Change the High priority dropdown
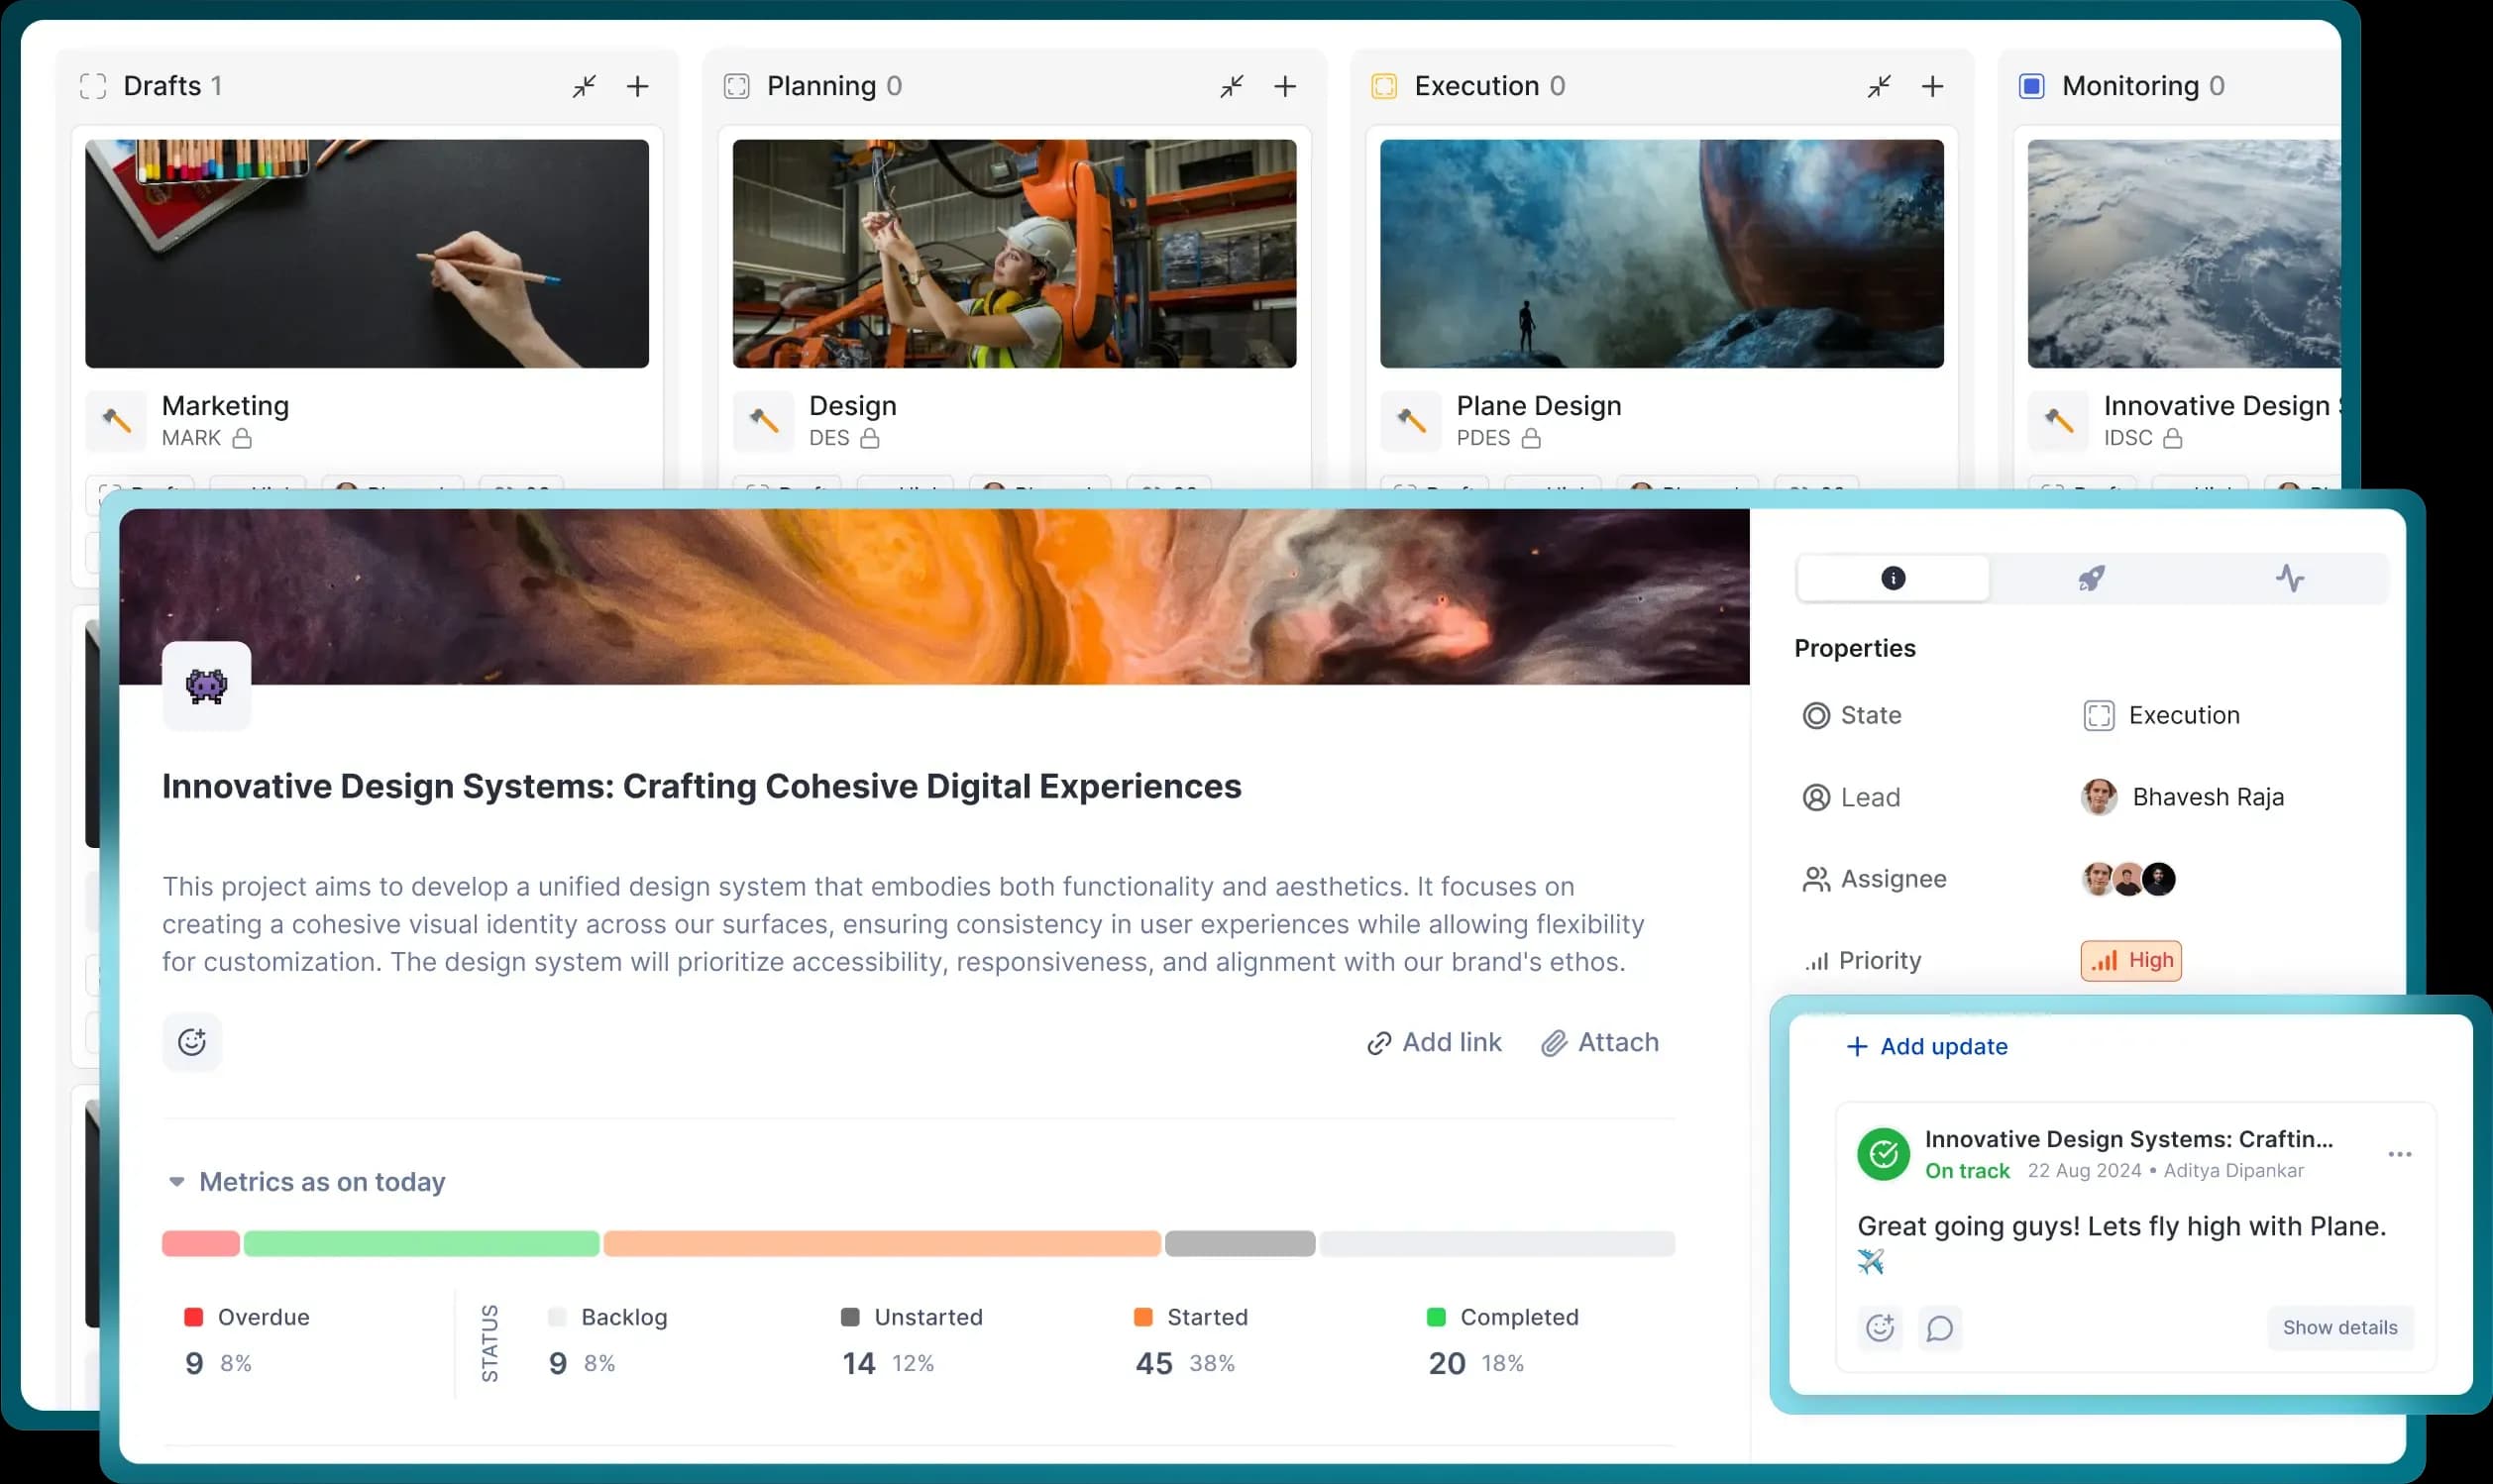The image size is (2493, 1484). click(2131, 961)
